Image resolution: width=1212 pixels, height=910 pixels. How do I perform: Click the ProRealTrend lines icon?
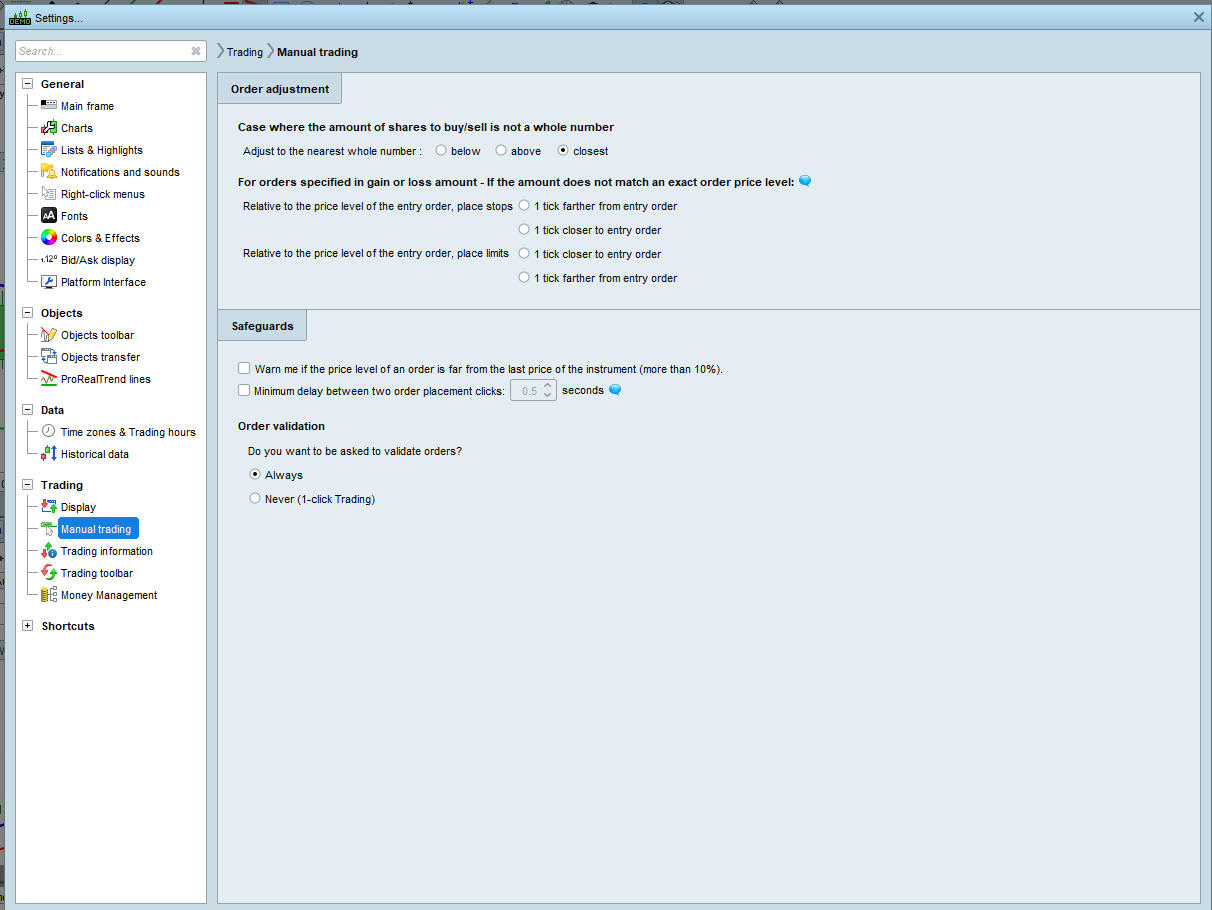coord(49,379)
